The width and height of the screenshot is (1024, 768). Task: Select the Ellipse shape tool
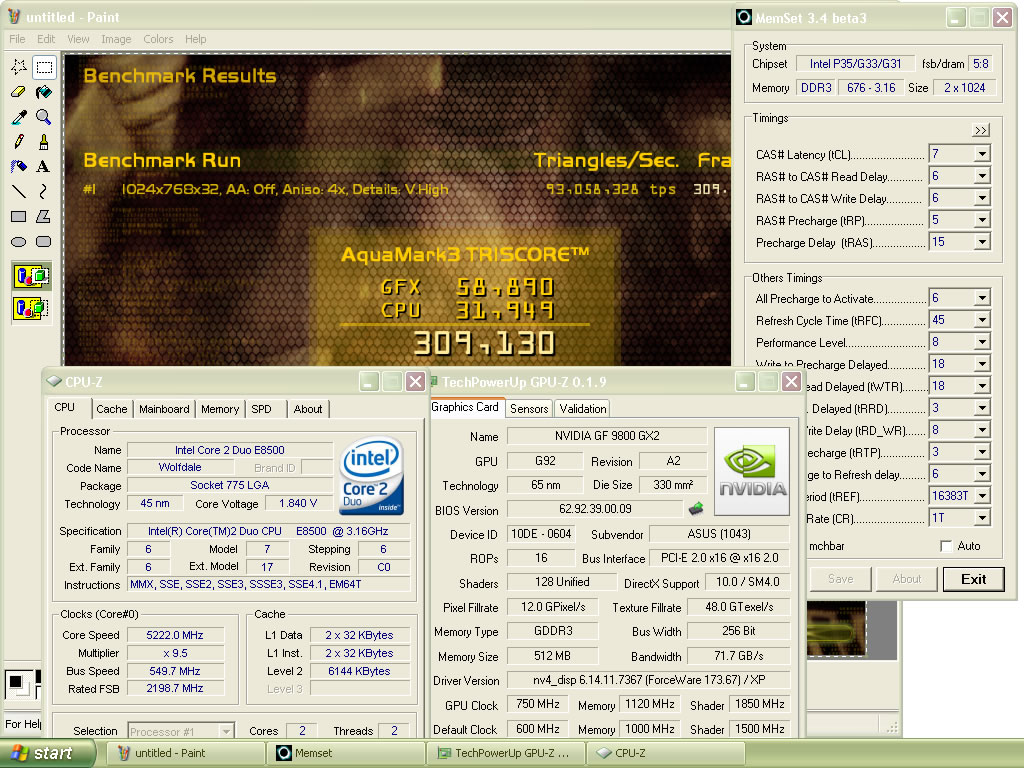pos(19,242)
